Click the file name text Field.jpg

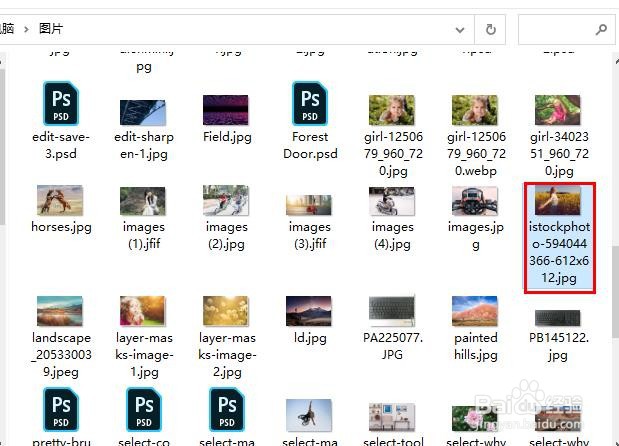pos(227,137)
